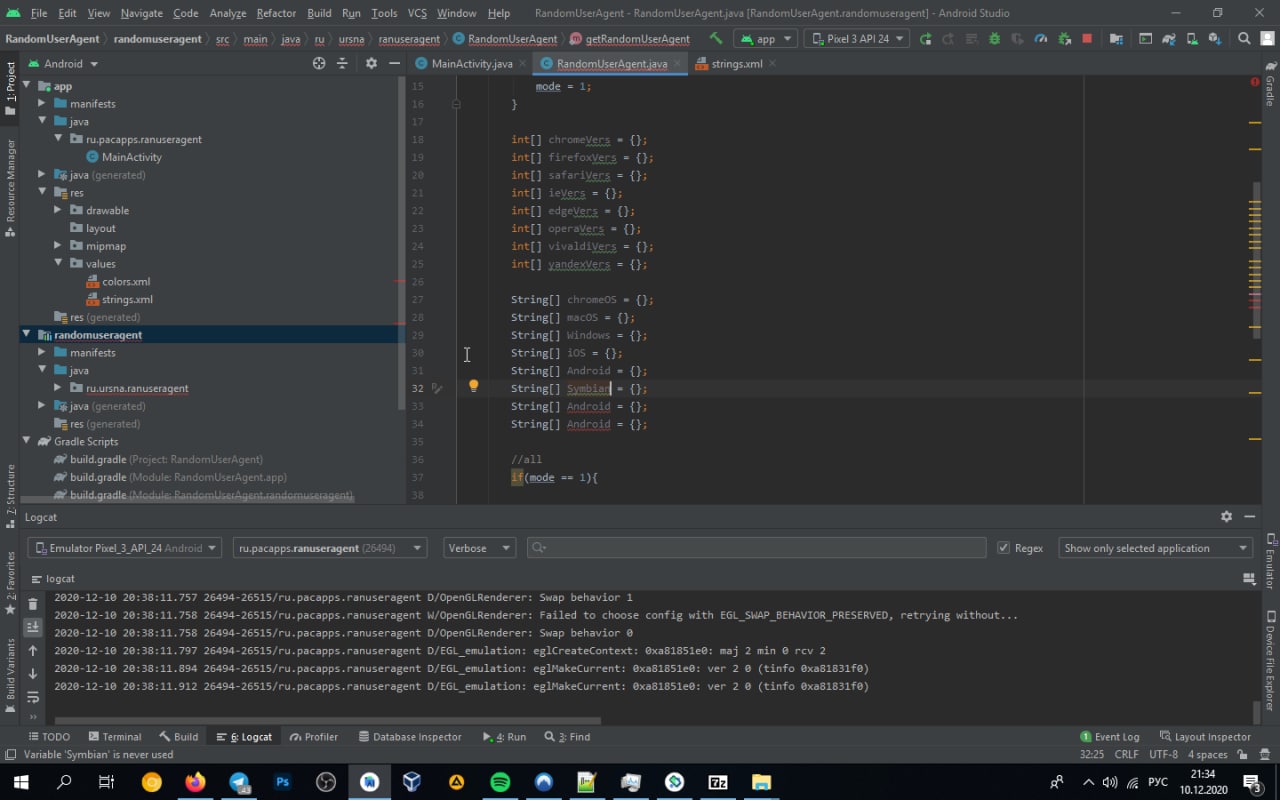Image resolution: width=1280 pixels, height=800 pixels.
Task: Click the Profile app gauge icon
Action: point(1040,39)
